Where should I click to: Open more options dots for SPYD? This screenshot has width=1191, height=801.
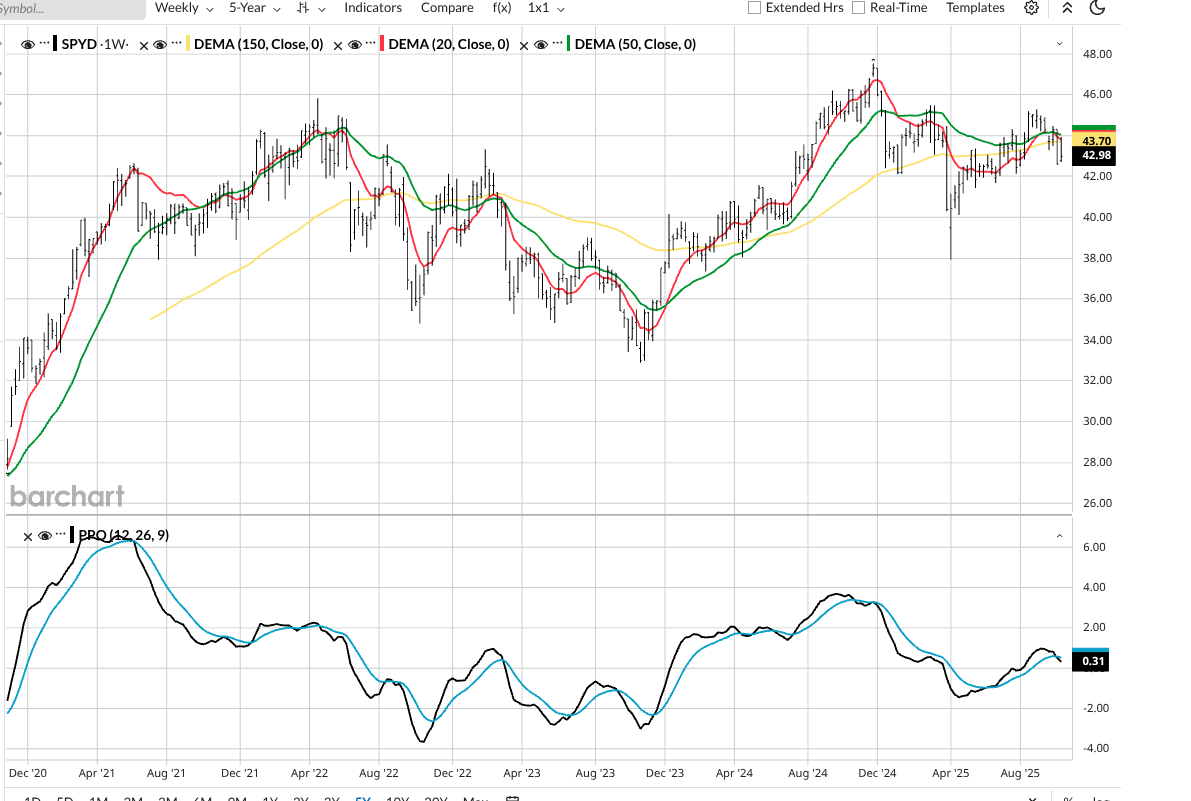(x=45, y=43)
